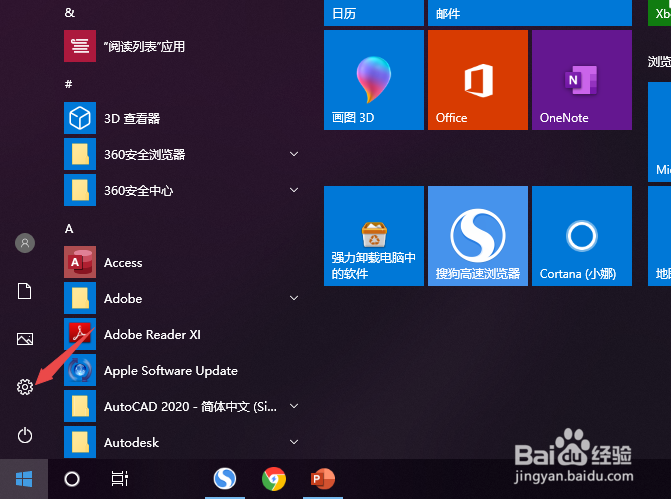Click the '"阅读列表"应用' label

144,46
